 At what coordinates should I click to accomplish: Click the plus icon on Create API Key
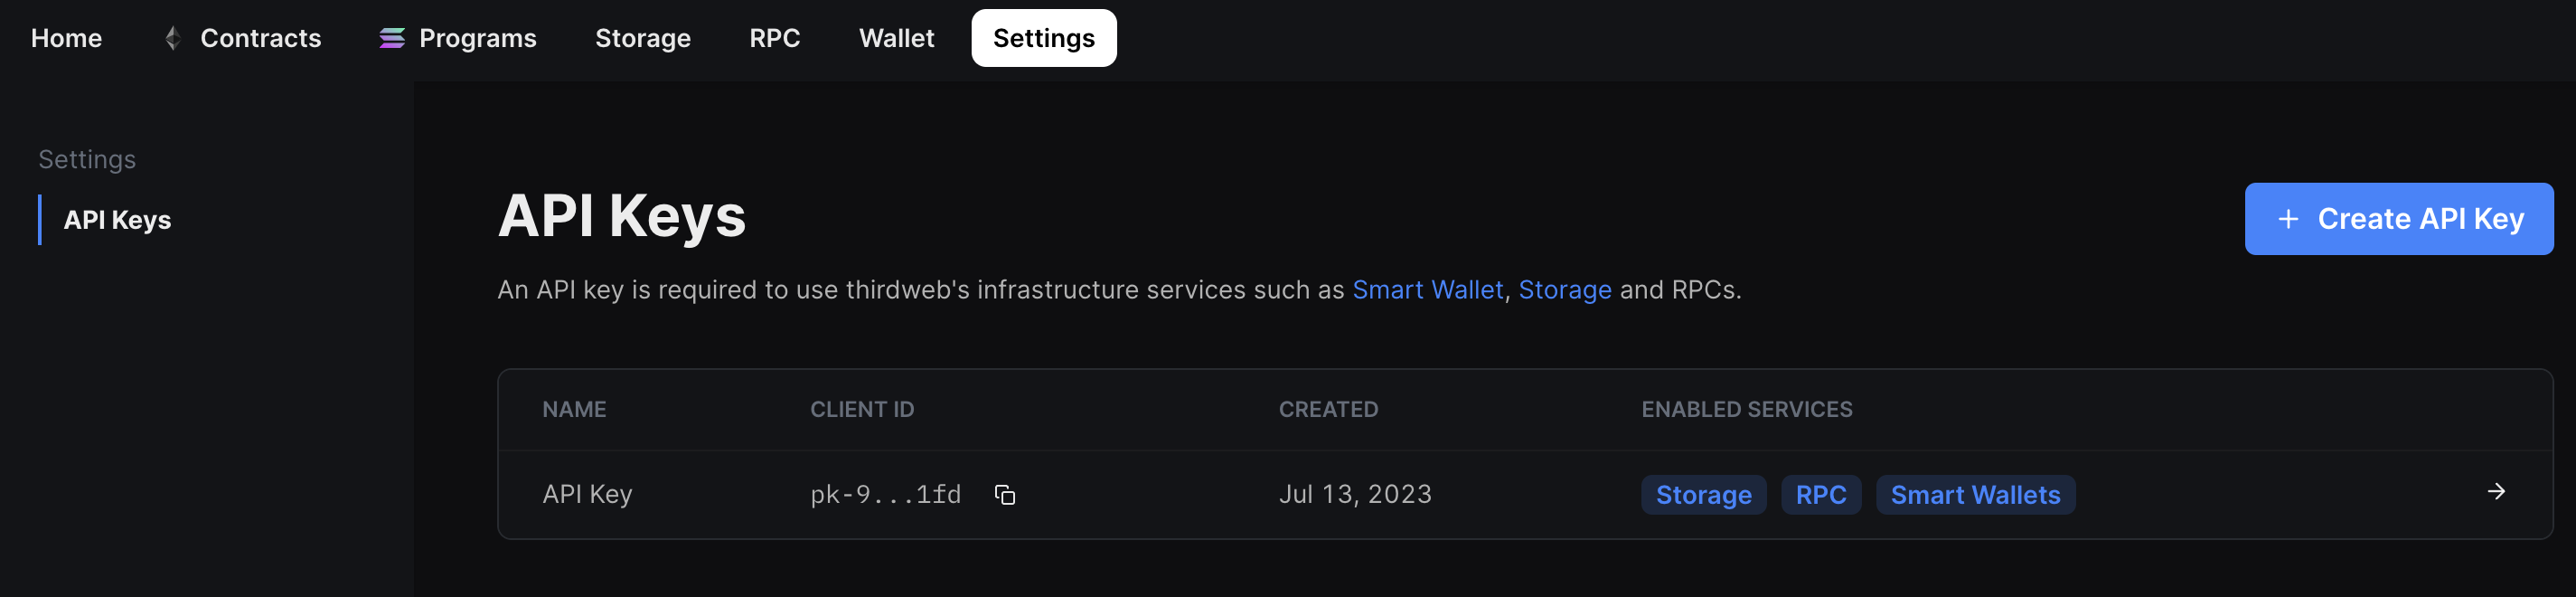2288,219
